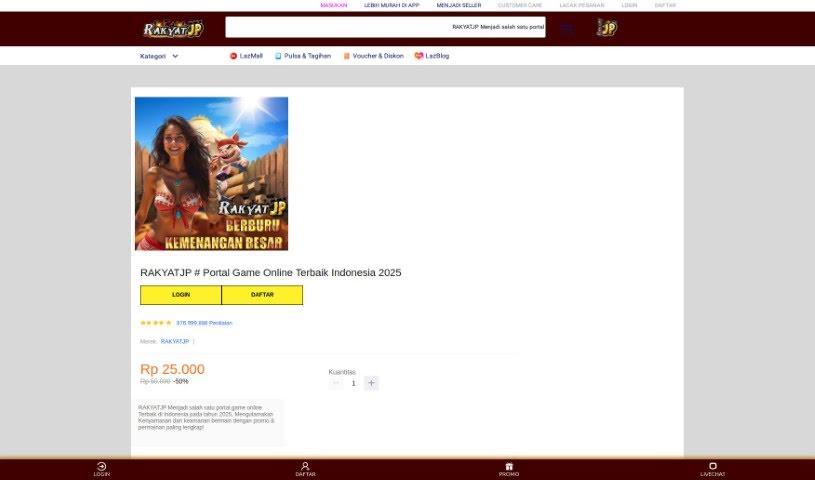This screenshot has width=815, height=480.
Task: Expand the Kategori dropdown
Action: pos(159,56)
